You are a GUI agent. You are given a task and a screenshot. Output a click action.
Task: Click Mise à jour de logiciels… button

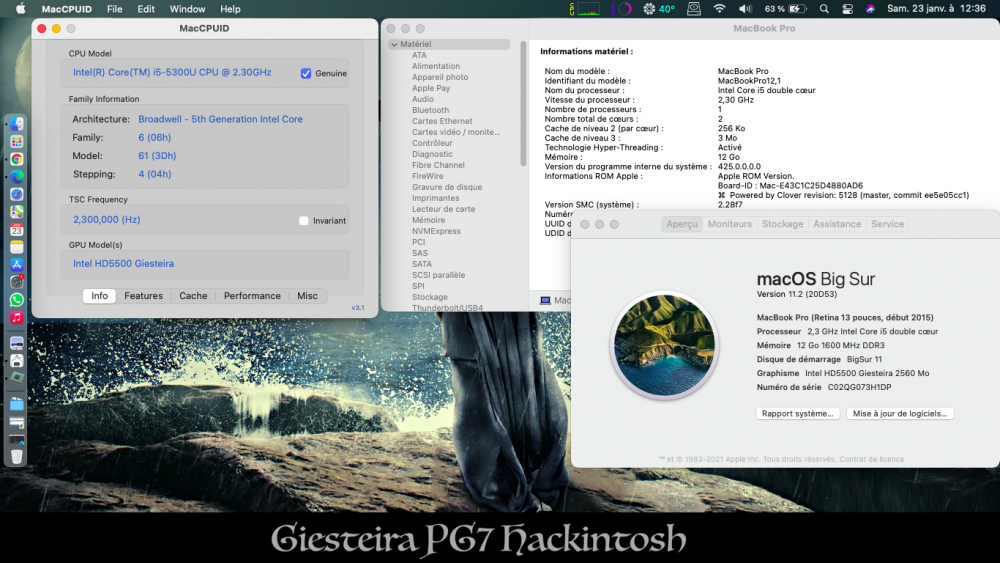click(900, 413)
